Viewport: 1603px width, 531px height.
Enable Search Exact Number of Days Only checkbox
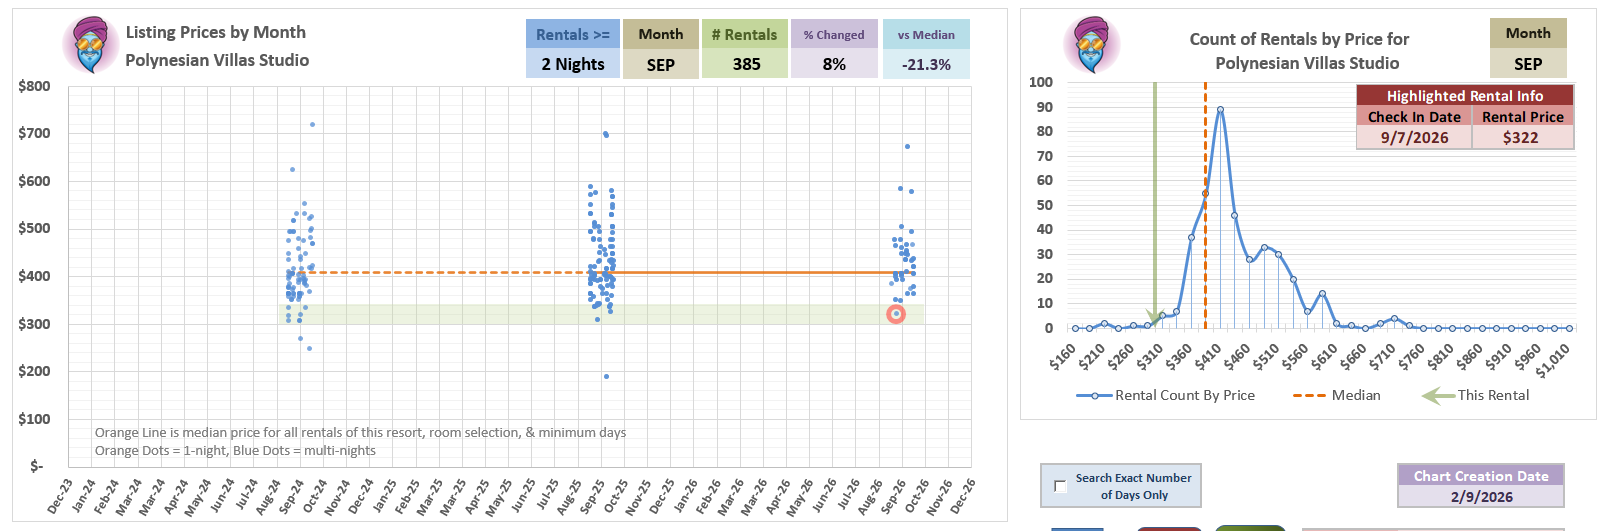[1060, 486]
